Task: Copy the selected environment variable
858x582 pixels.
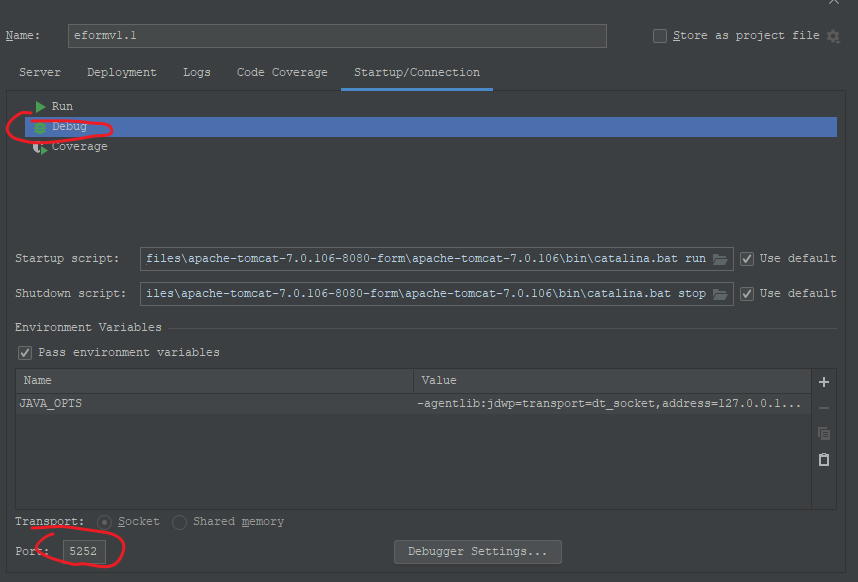Action: (824, 433)
